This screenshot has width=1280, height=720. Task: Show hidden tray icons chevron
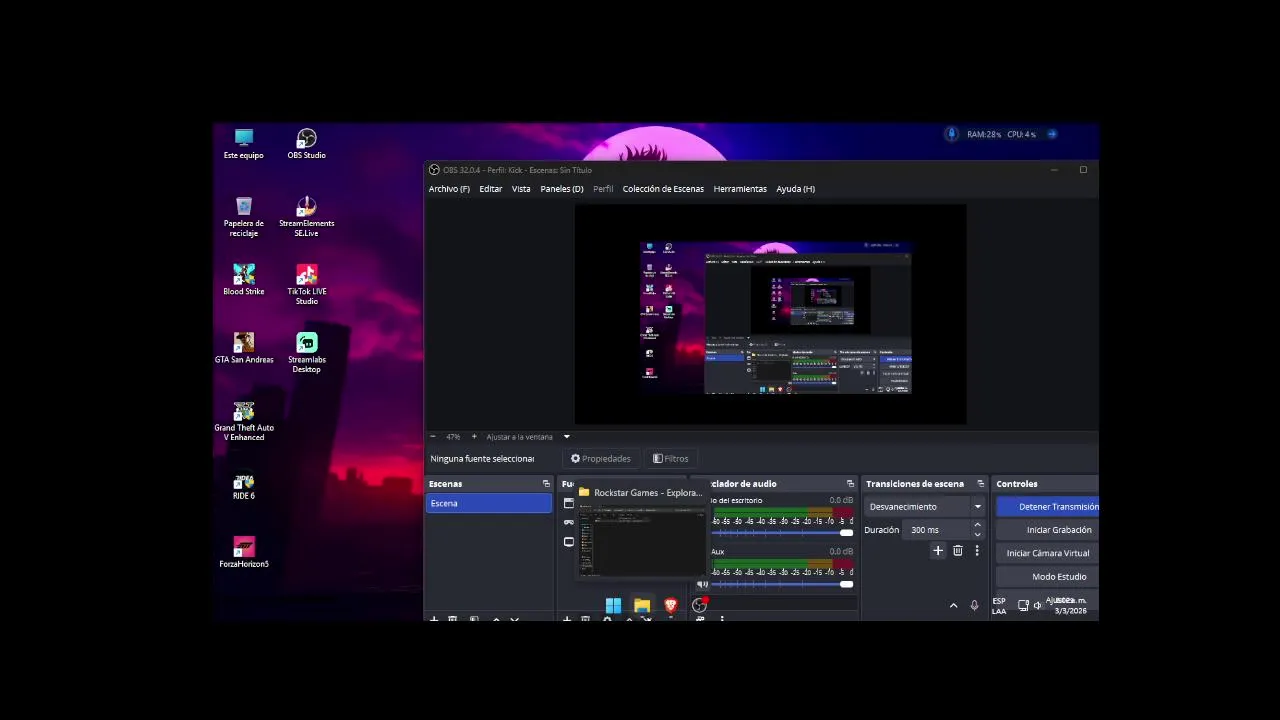click(953, 605)
